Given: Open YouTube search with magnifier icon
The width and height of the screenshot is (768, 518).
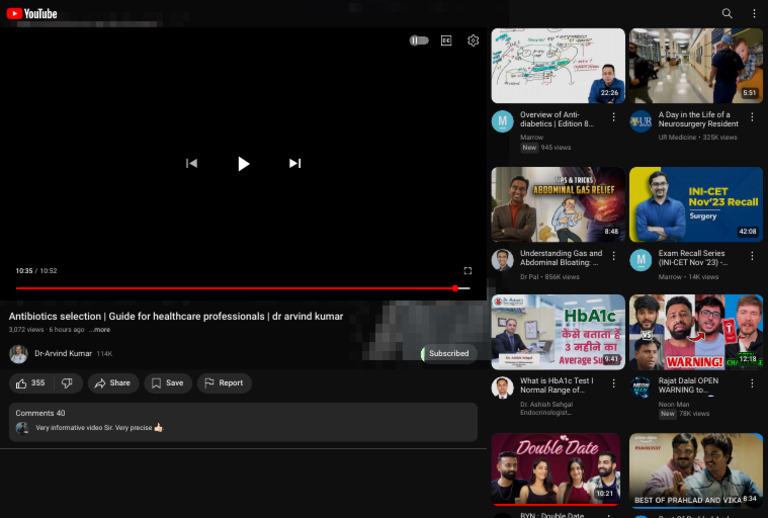Looking at the screenshot, I should pyautogui.click(x=727, y=13).
